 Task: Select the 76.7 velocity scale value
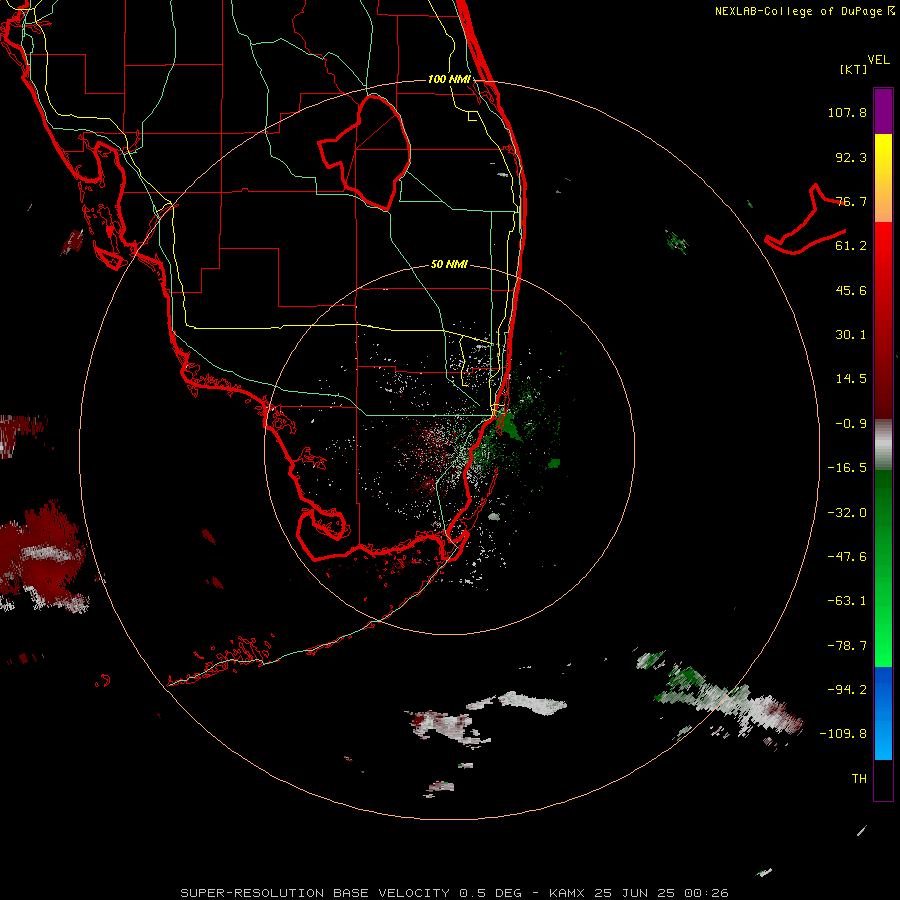[851, 201]
